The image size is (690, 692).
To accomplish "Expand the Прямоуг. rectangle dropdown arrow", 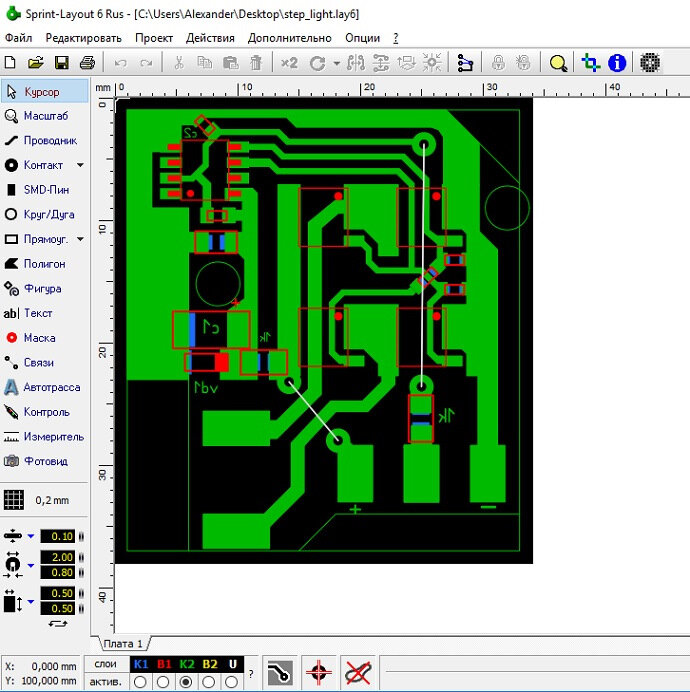I will [80, 239].
